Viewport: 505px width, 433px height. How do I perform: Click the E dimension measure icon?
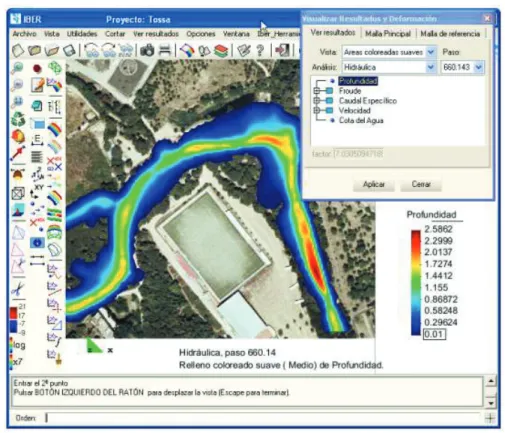[x=37, y=140]
